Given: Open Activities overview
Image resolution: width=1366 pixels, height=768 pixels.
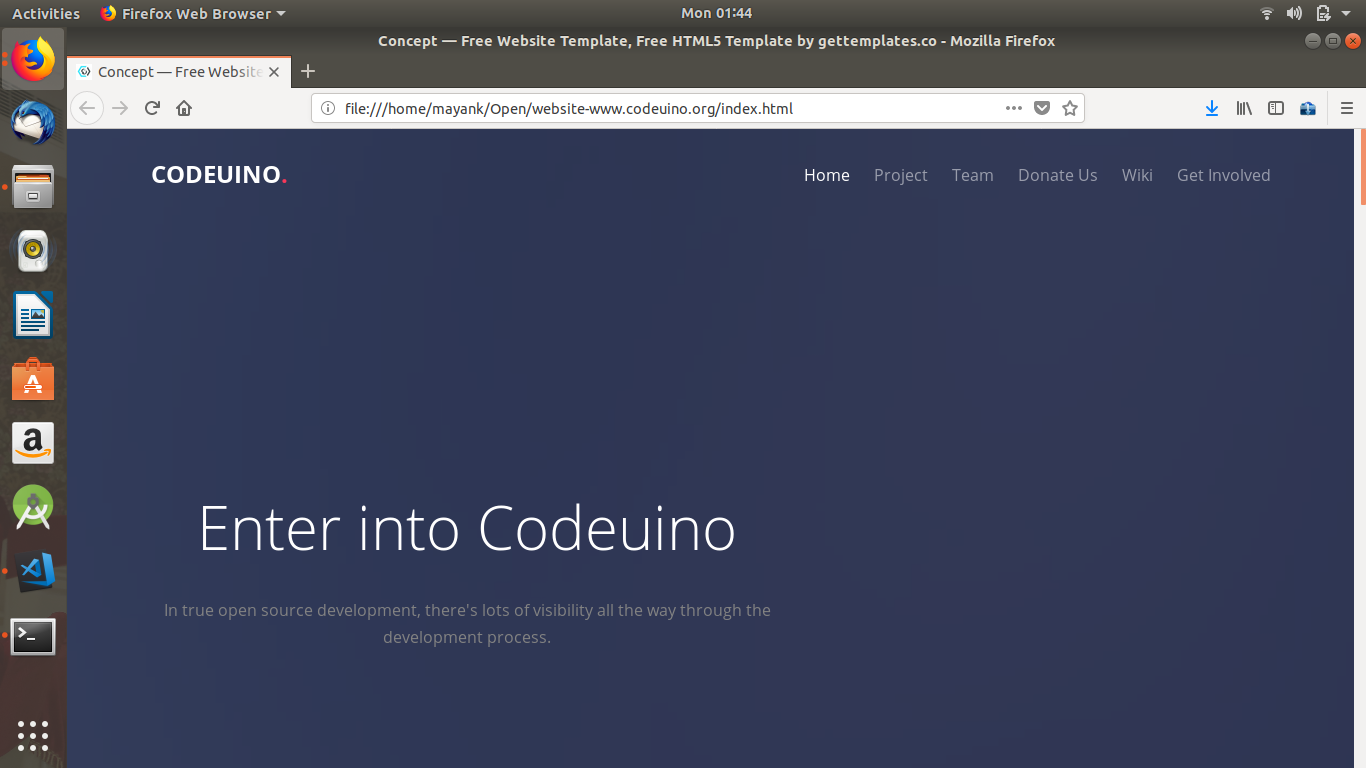Looking at the screenshot, I should [x=46, y=13].
